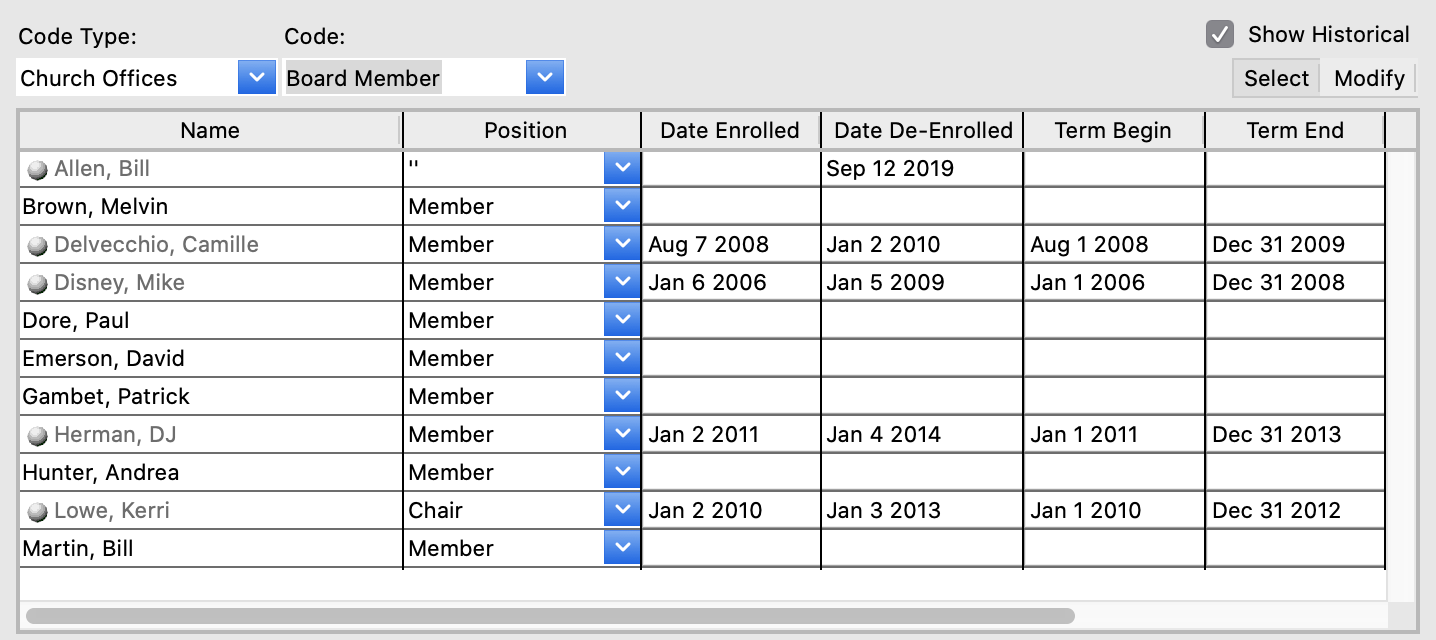Click gray status ball beside Allen, Bill
1436x640 pixels.
click(x=37, y=170)
